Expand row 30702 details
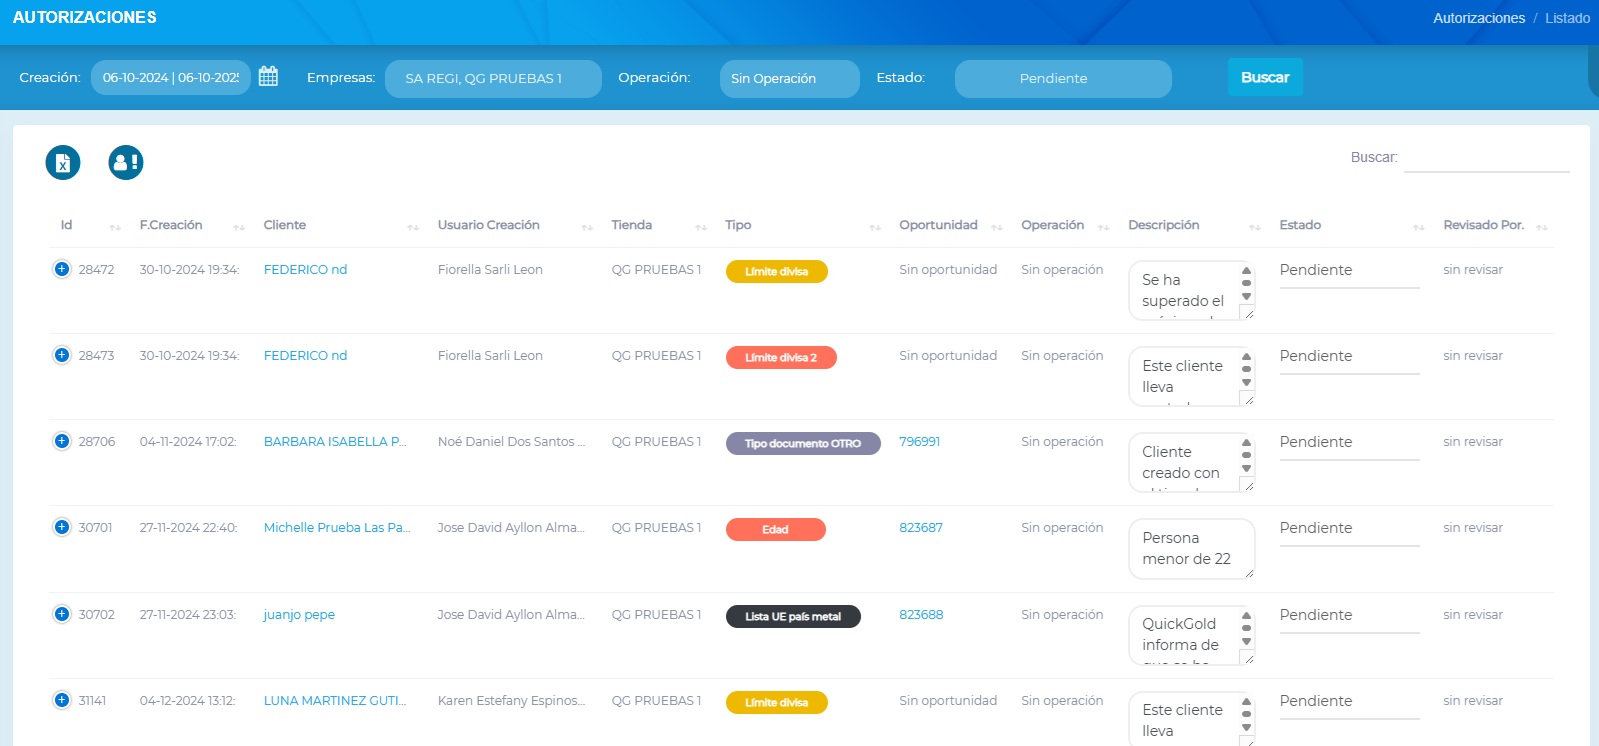Screen dimensions: 1599x746 click(62, 614)
